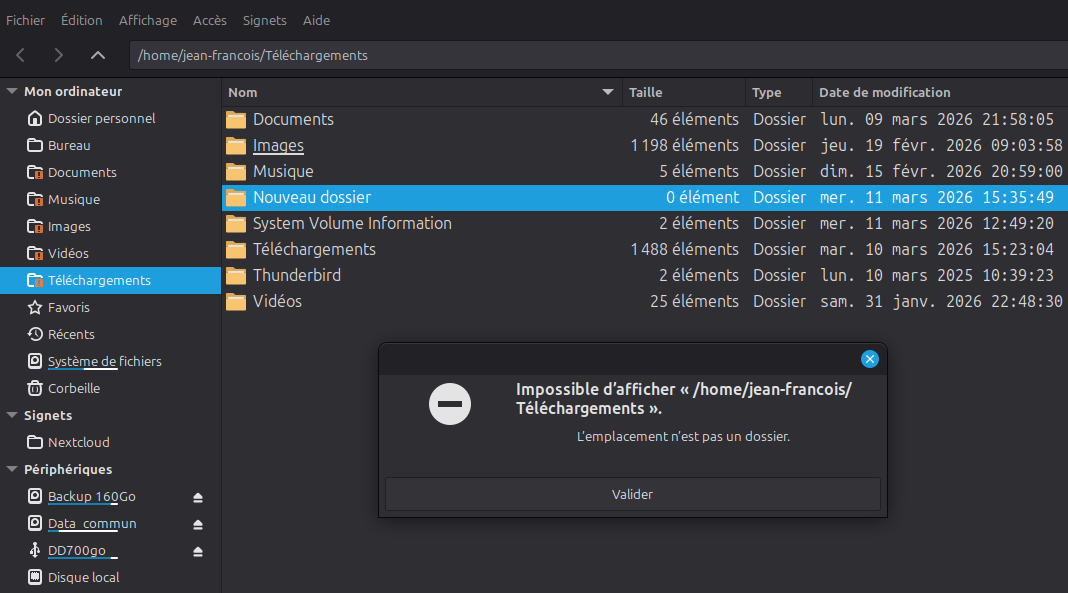Open Récents in the sidebar
1068x593 pixels.
click(71, 334)
